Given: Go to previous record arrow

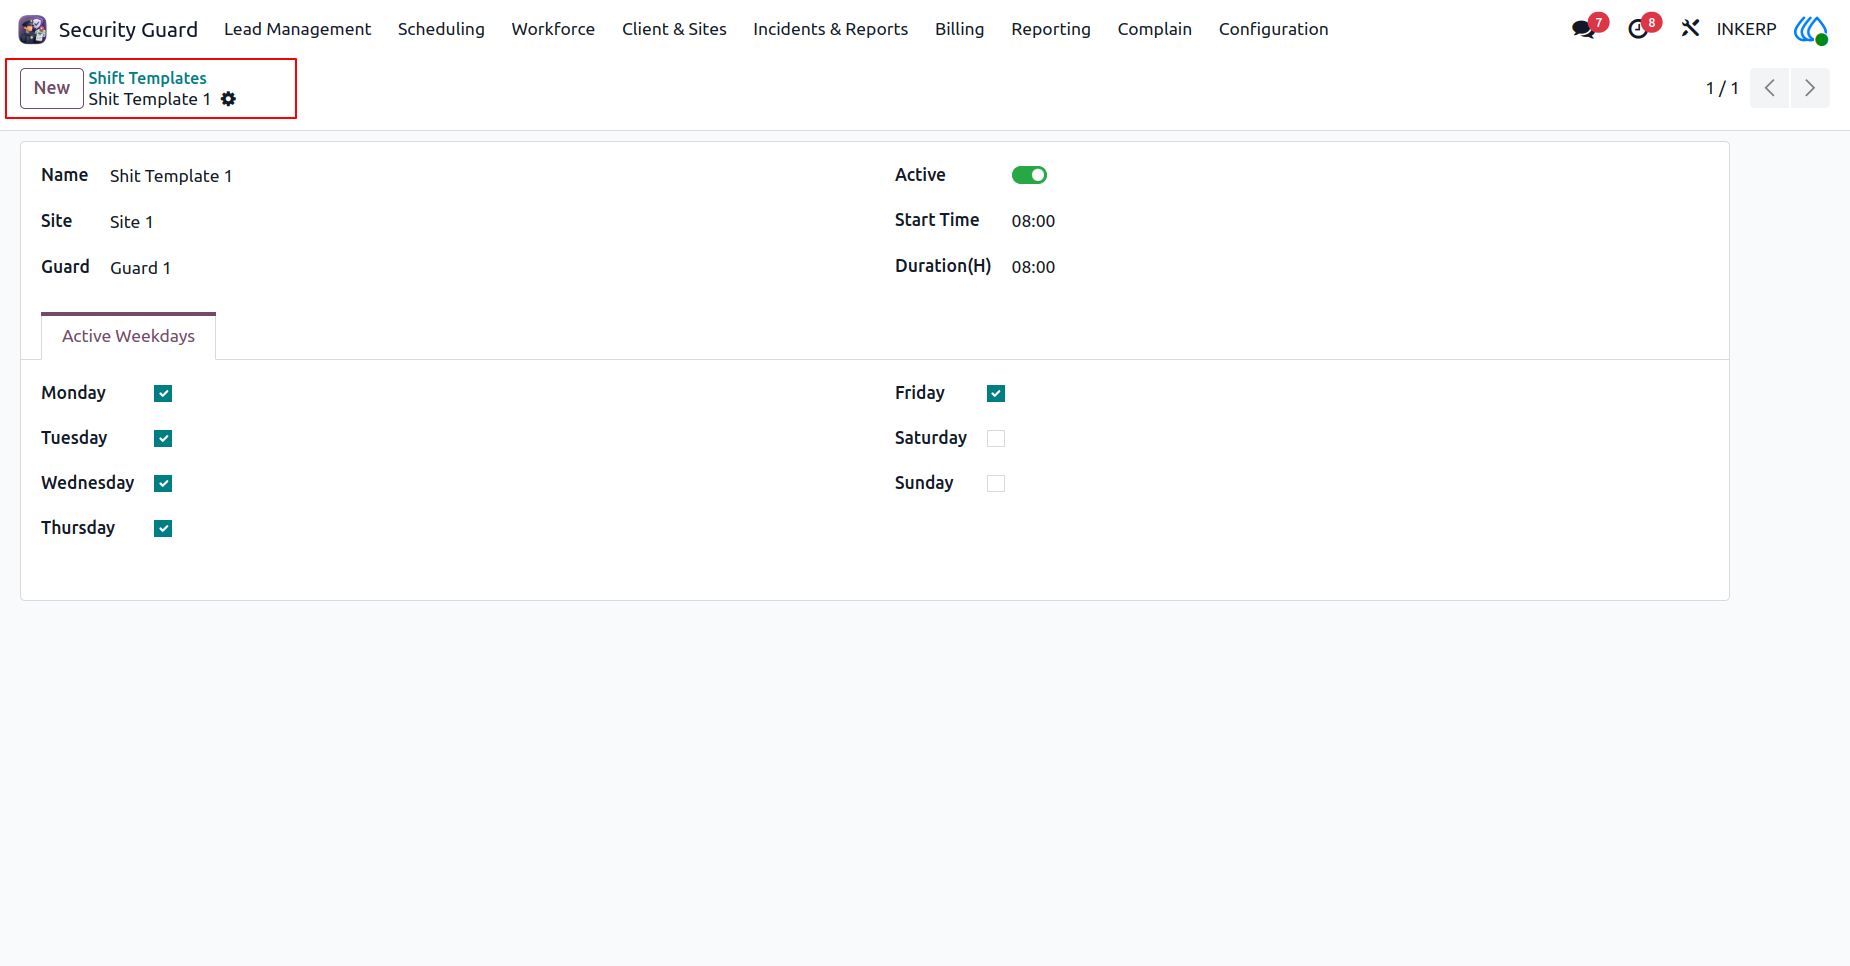Looking at the screenshot, I should [x=1769, y=88].
